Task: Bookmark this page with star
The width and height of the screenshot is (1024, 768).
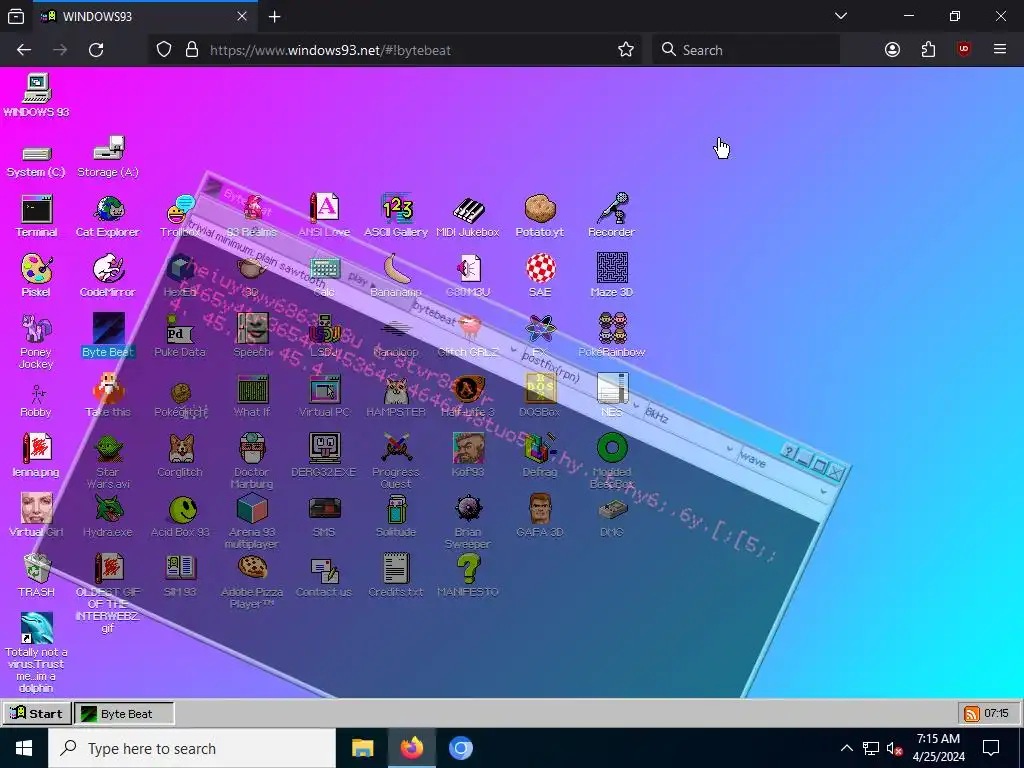Action: [626, 50]
